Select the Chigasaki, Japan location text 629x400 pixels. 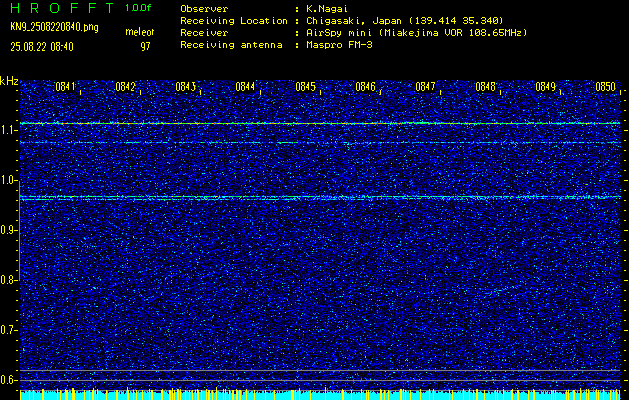[x=405, y=21]
